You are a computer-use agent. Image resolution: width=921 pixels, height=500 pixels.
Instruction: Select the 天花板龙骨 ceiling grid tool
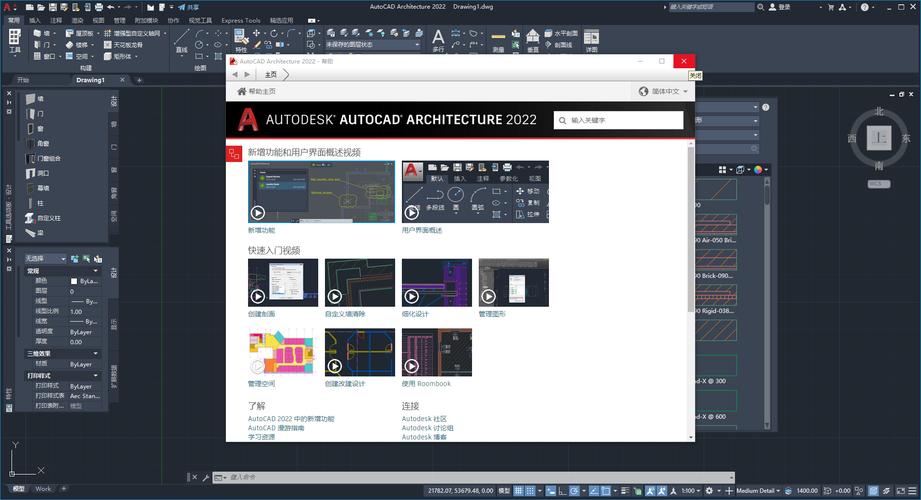coord(123,45)
